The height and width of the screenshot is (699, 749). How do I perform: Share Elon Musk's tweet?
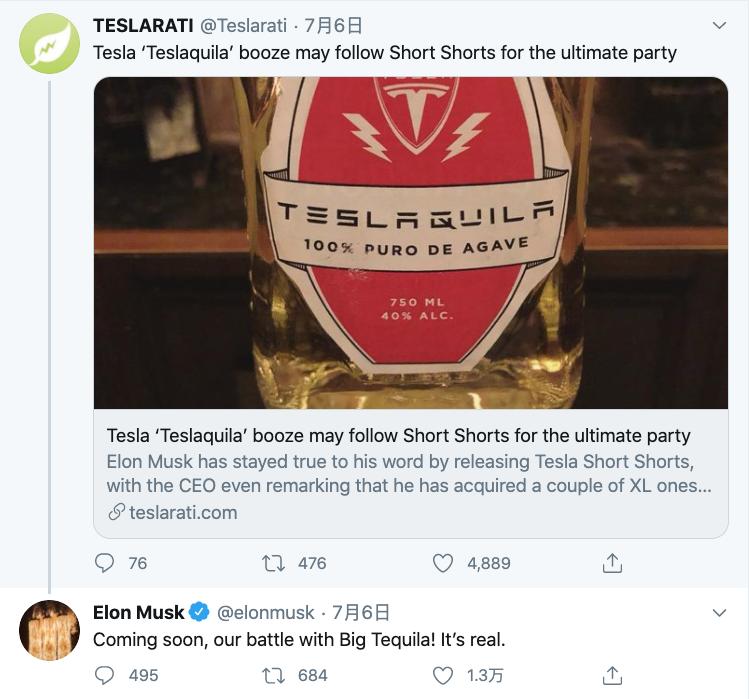click(x=613, y=675)
